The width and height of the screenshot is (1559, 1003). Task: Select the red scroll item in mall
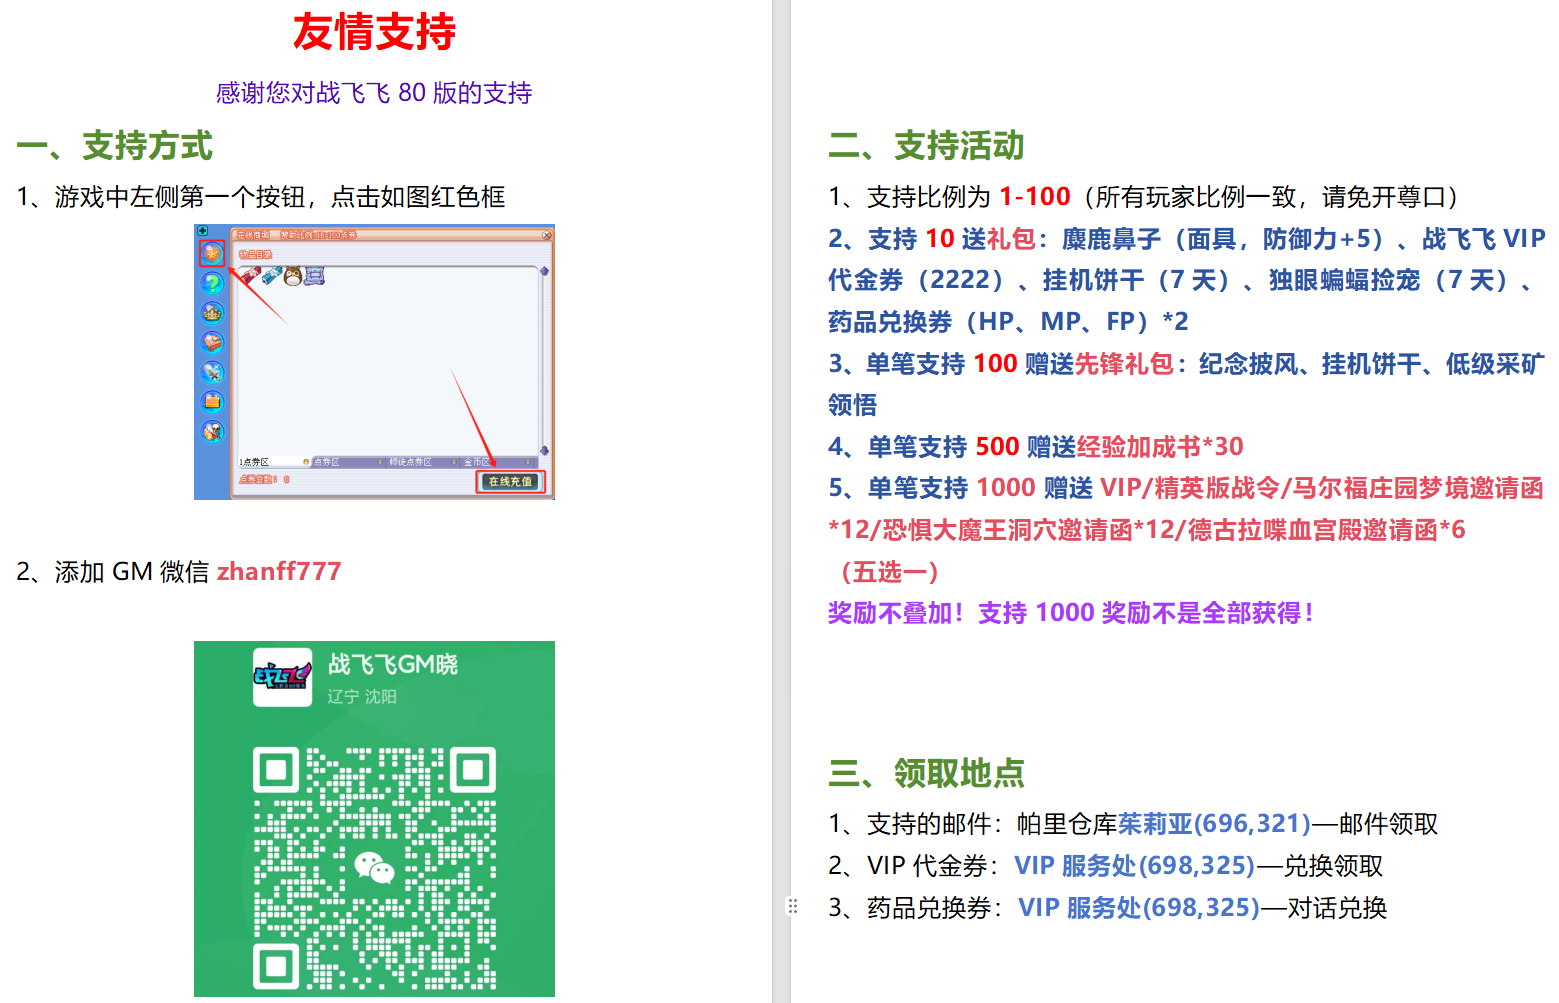(x=251, y=275)
